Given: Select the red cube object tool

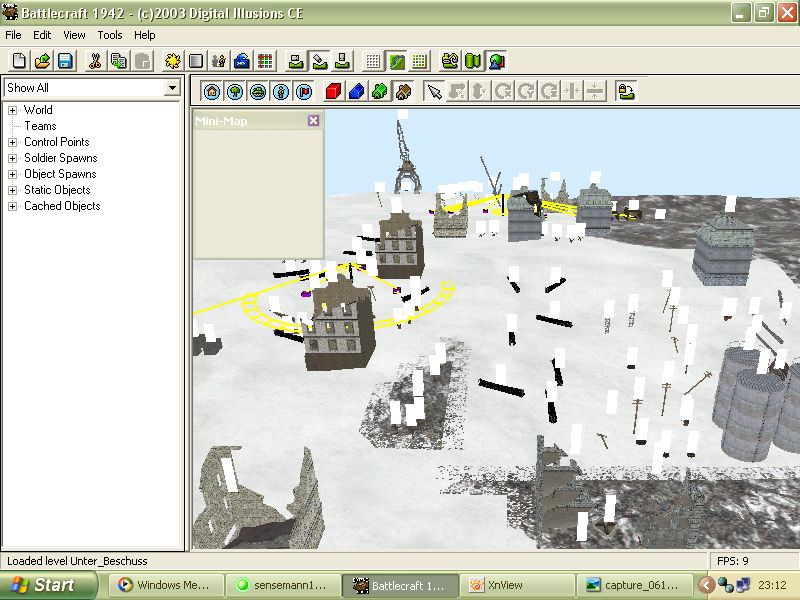Looking at the screenshot, I should click(333, 92).
